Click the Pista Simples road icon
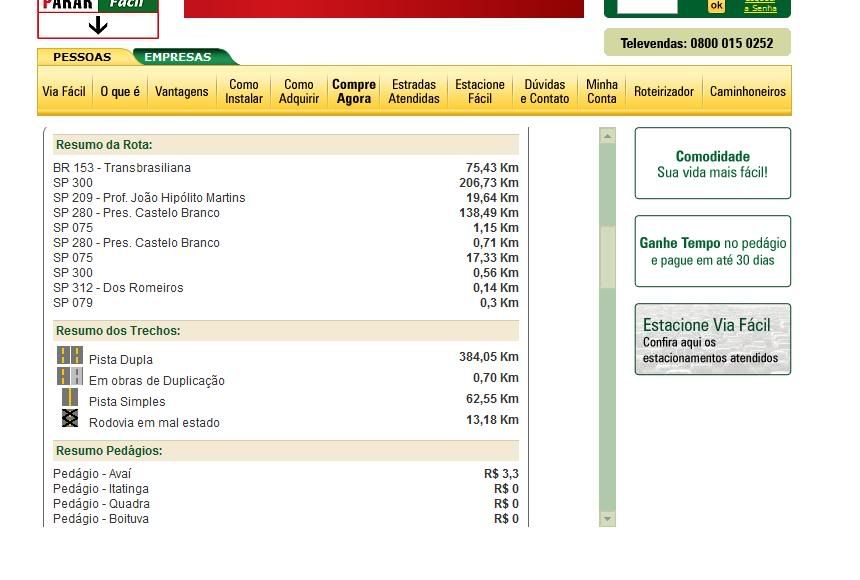This screenshot has width=860, height=580. coord(70,397)
